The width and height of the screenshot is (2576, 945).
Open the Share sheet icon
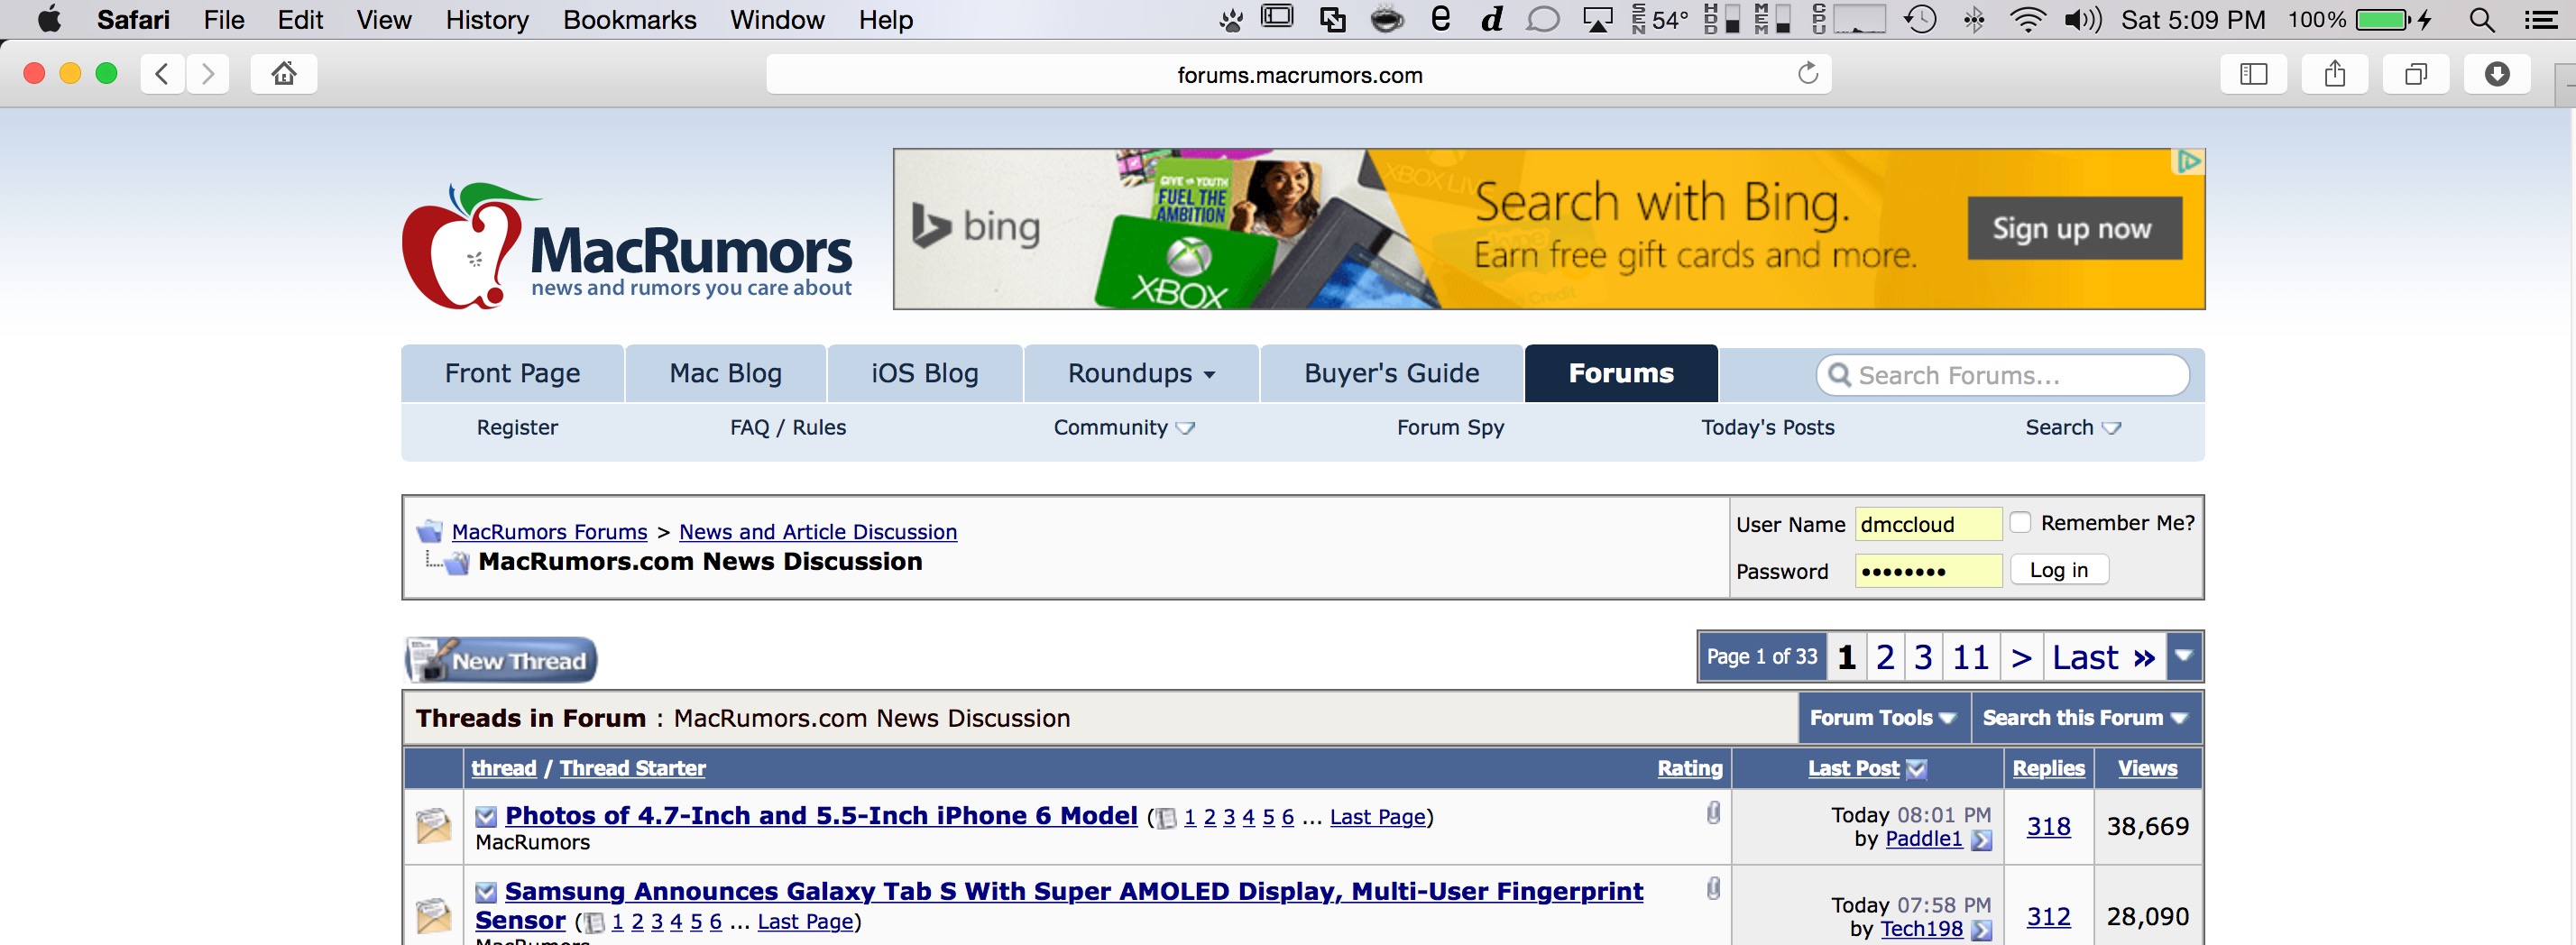[x=2334, y=74]
